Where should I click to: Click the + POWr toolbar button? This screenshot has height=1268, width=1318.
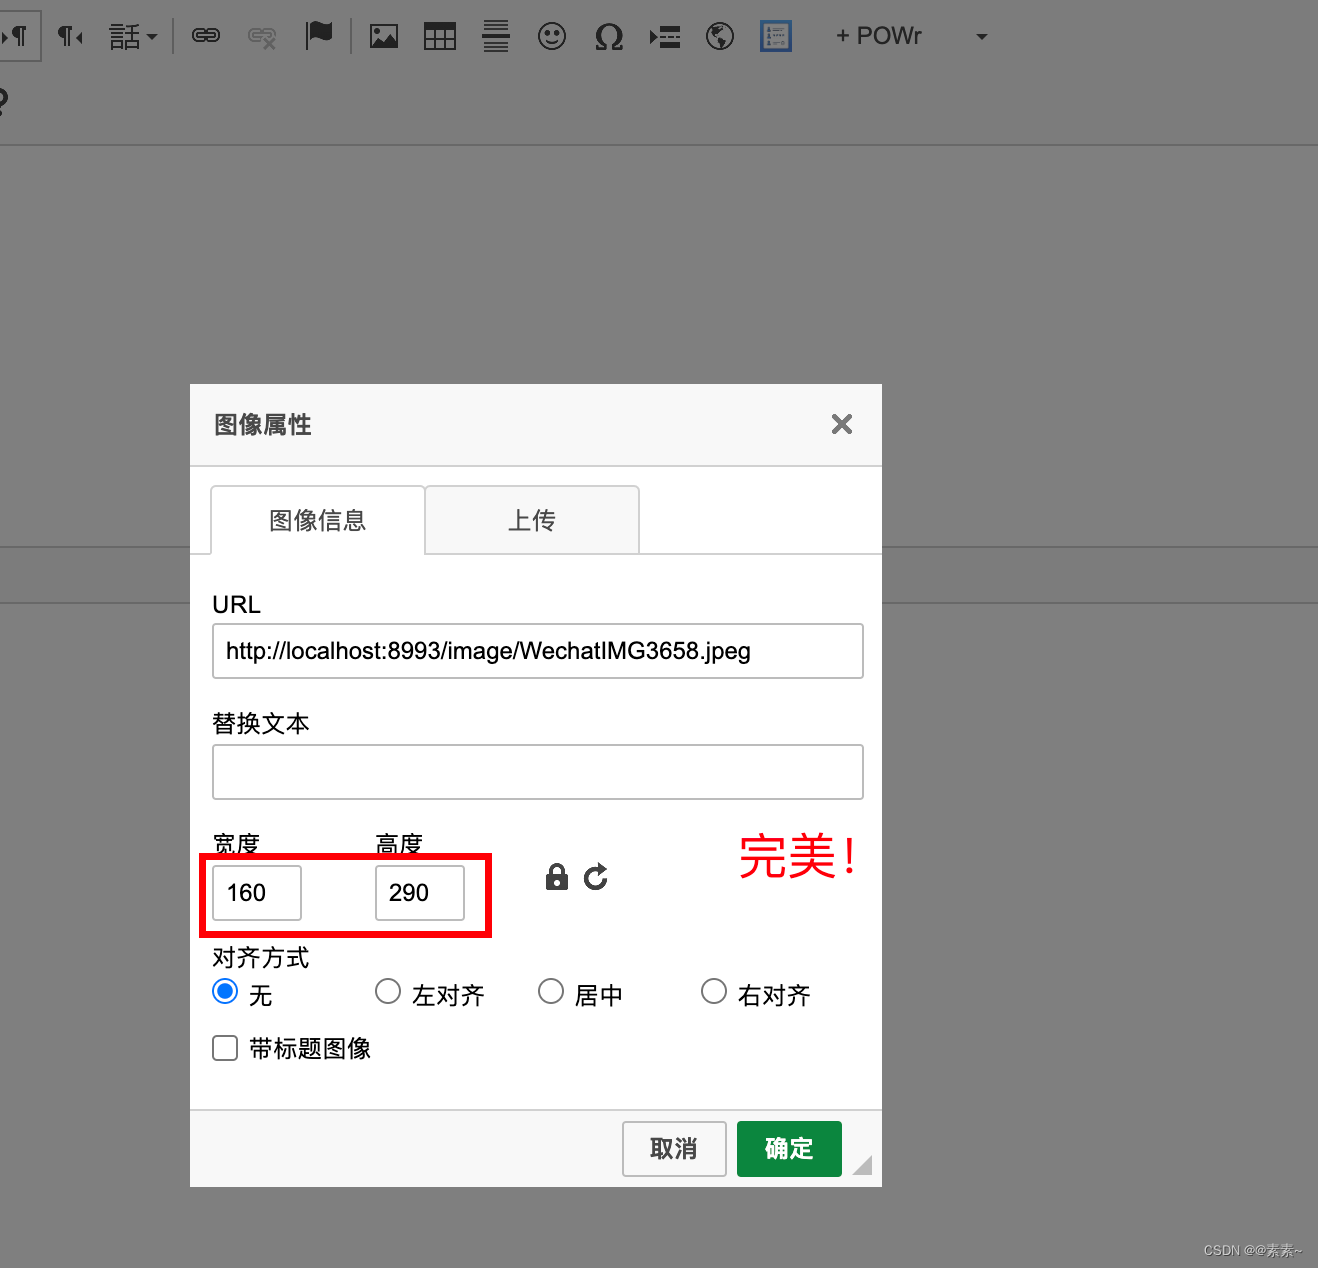point(879,36)
